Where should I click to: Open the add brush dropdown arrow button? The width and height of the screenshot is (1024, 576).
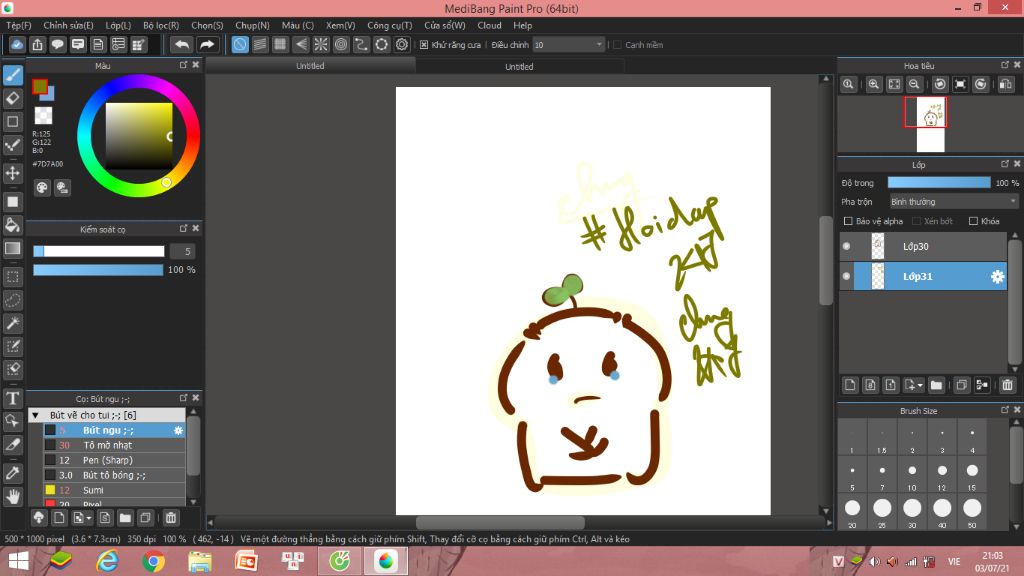pyautogui.click(x=82, y=518)
